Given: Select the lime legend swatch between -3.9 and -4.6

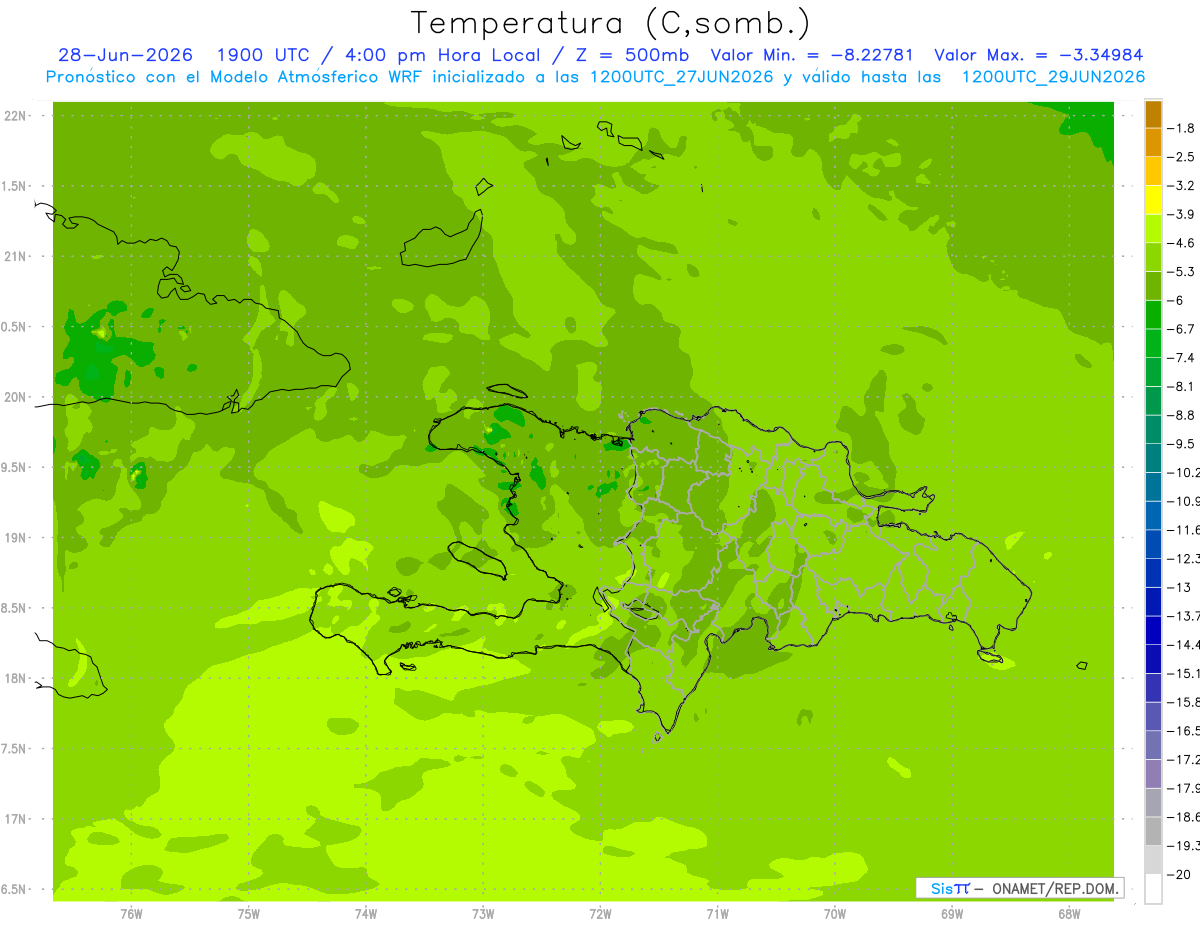Looking at the screenshot, I should pyautogui.click(x=1153, y=228).
